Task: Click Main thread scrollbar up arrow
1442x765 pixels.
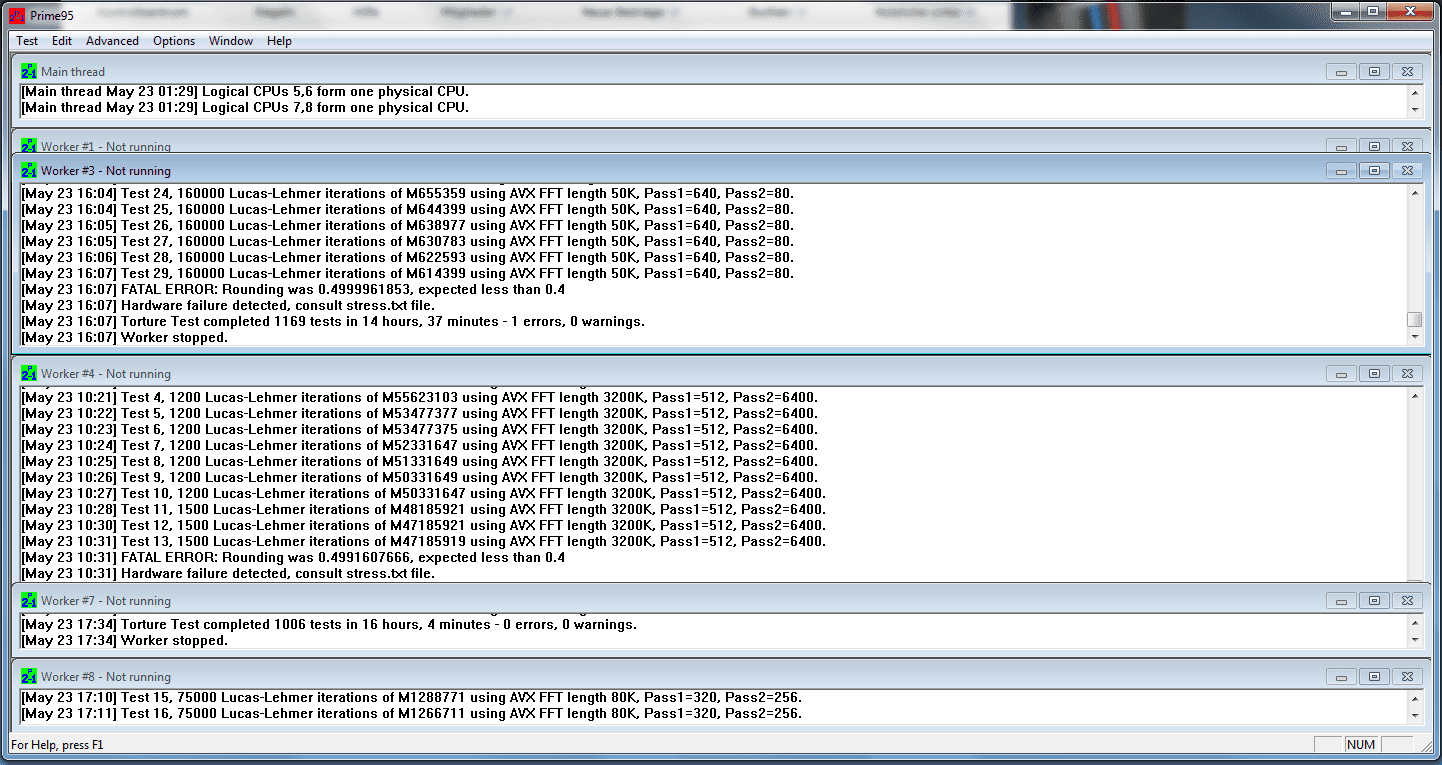Action: (1414, 92)
